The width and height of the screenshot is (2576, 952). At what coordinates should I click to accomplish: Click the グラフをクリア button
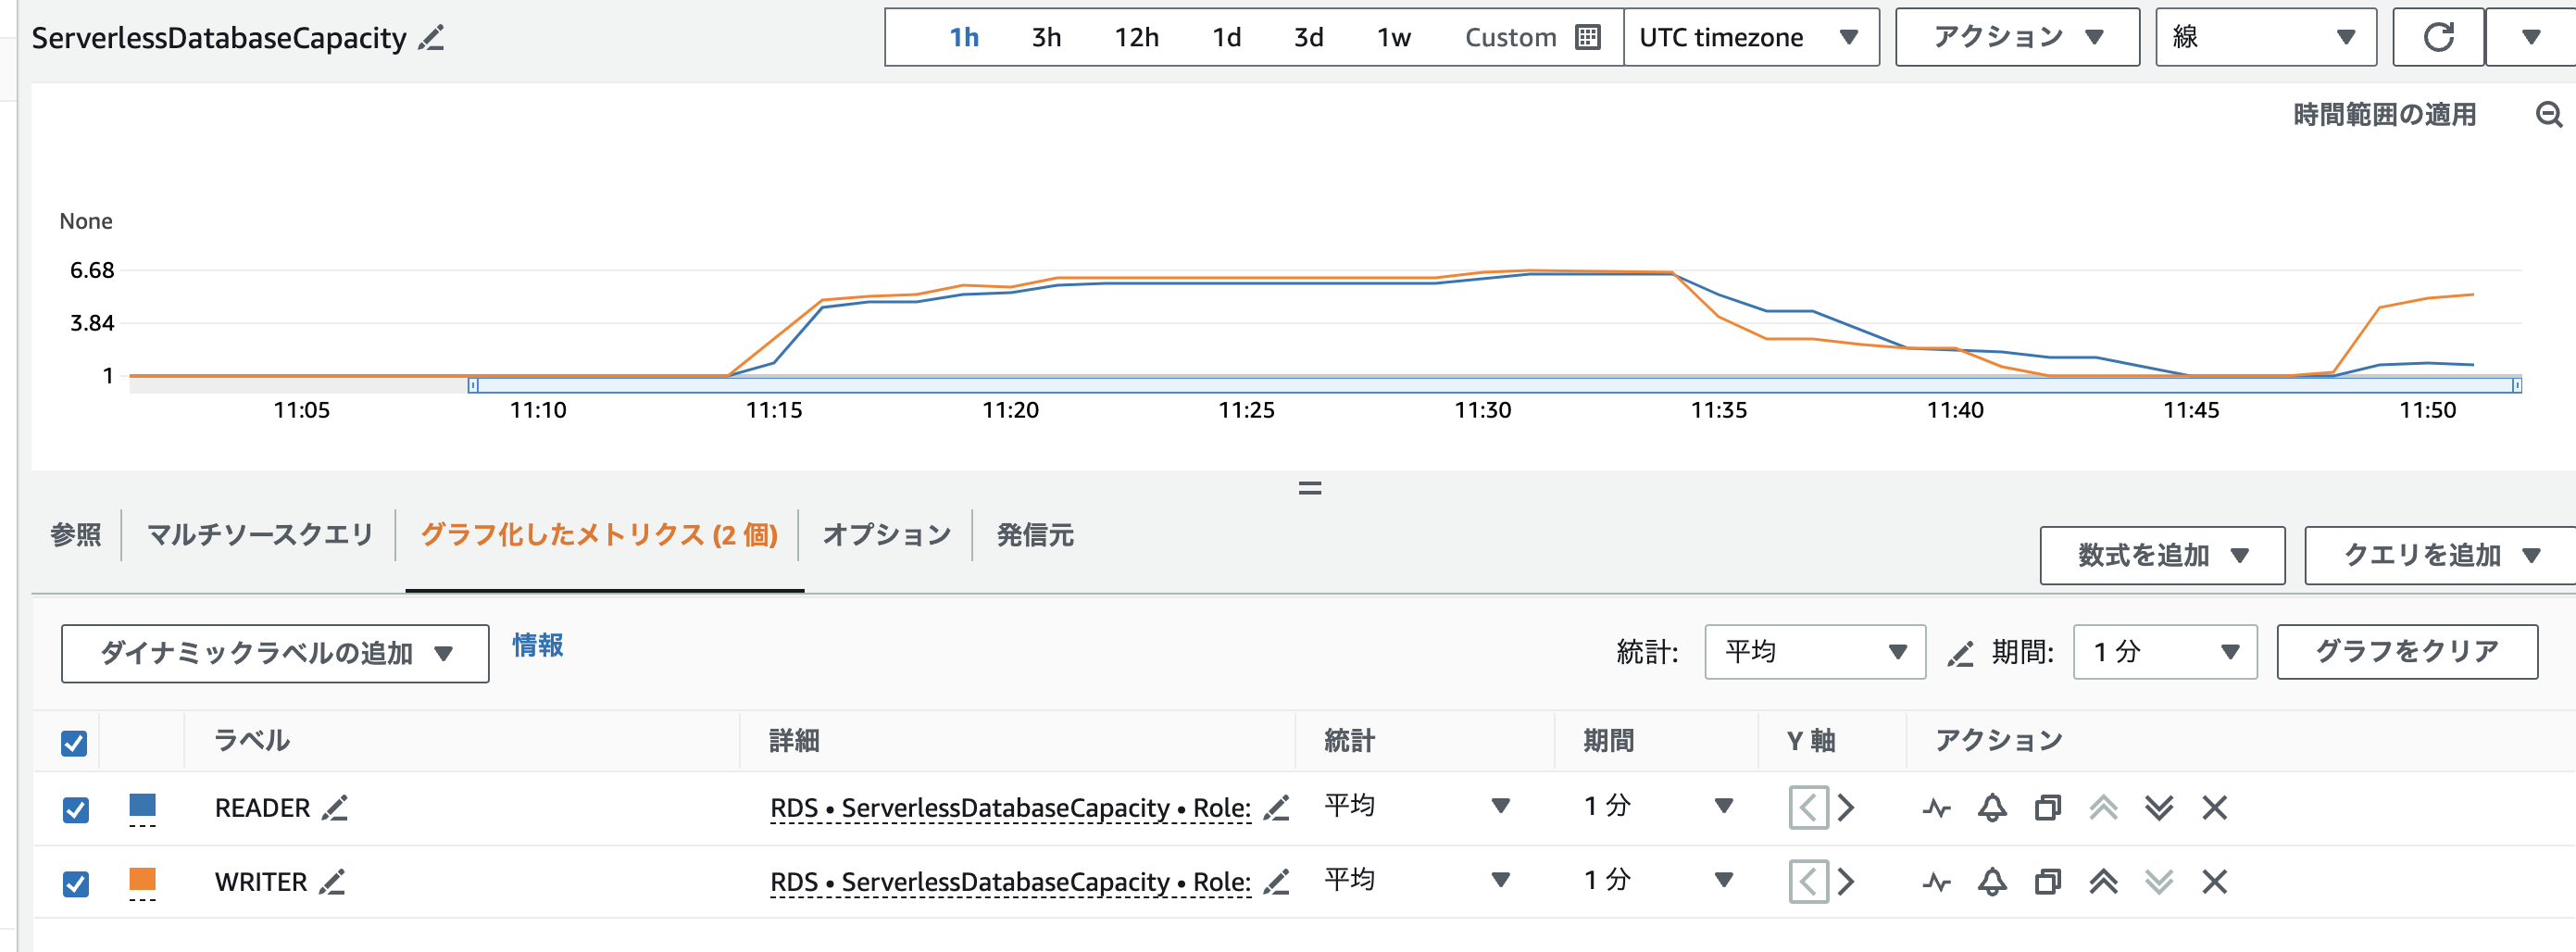[x=2406, y=652]
